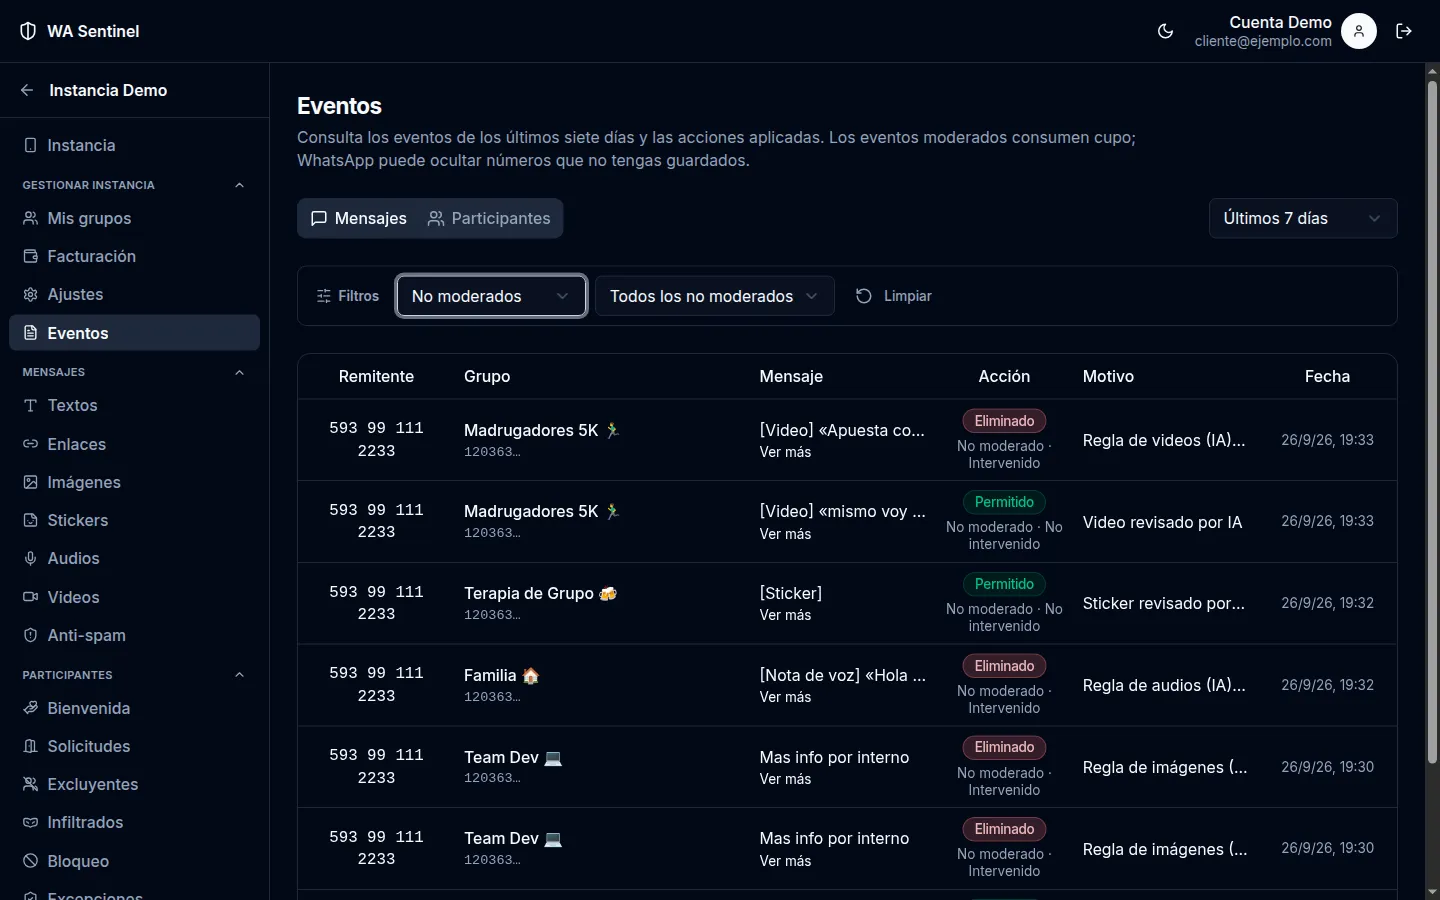The height and width of the screenshot is (900, 1440).
Task: Open Audios message rules
Action: point(134,558)
